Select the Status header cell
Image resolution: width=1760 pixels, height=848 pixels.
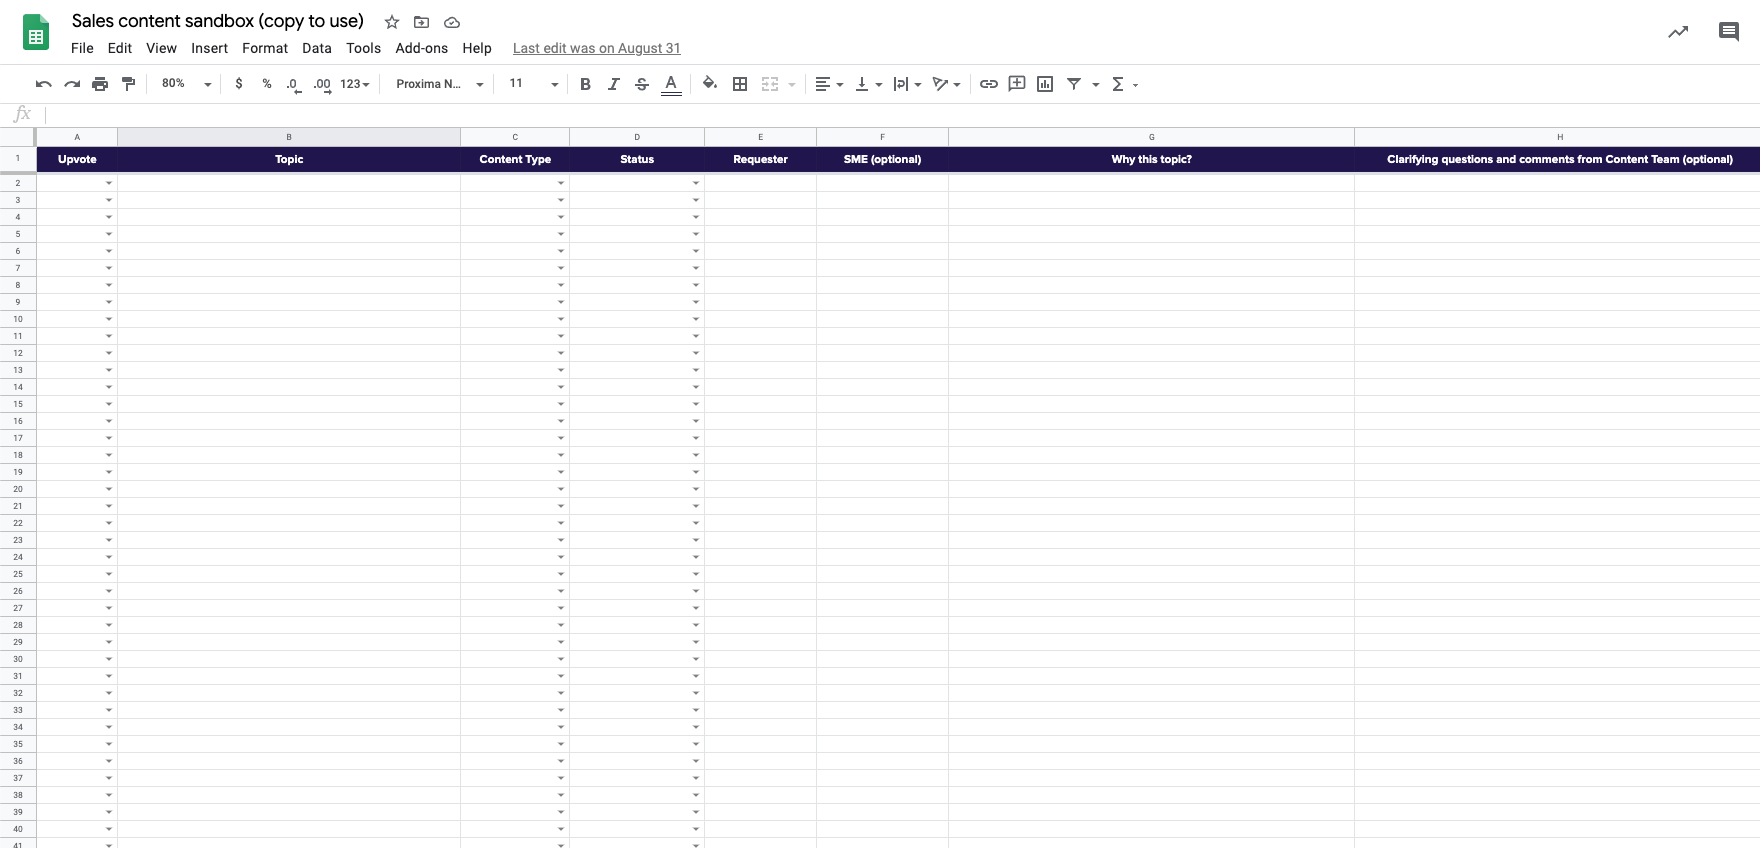click(x=637, y=159)
